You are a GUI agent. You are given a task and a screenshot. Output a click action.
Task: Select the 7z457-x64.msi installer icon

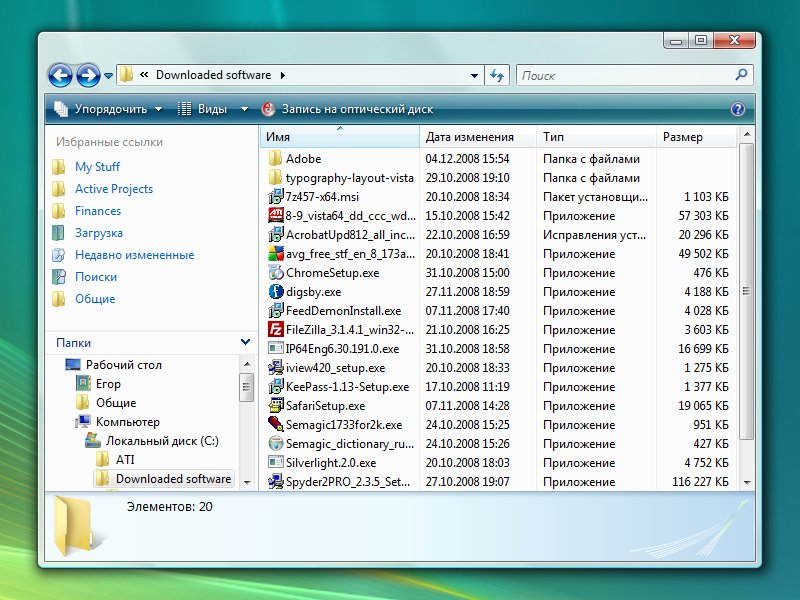click(x=276, y=196)
